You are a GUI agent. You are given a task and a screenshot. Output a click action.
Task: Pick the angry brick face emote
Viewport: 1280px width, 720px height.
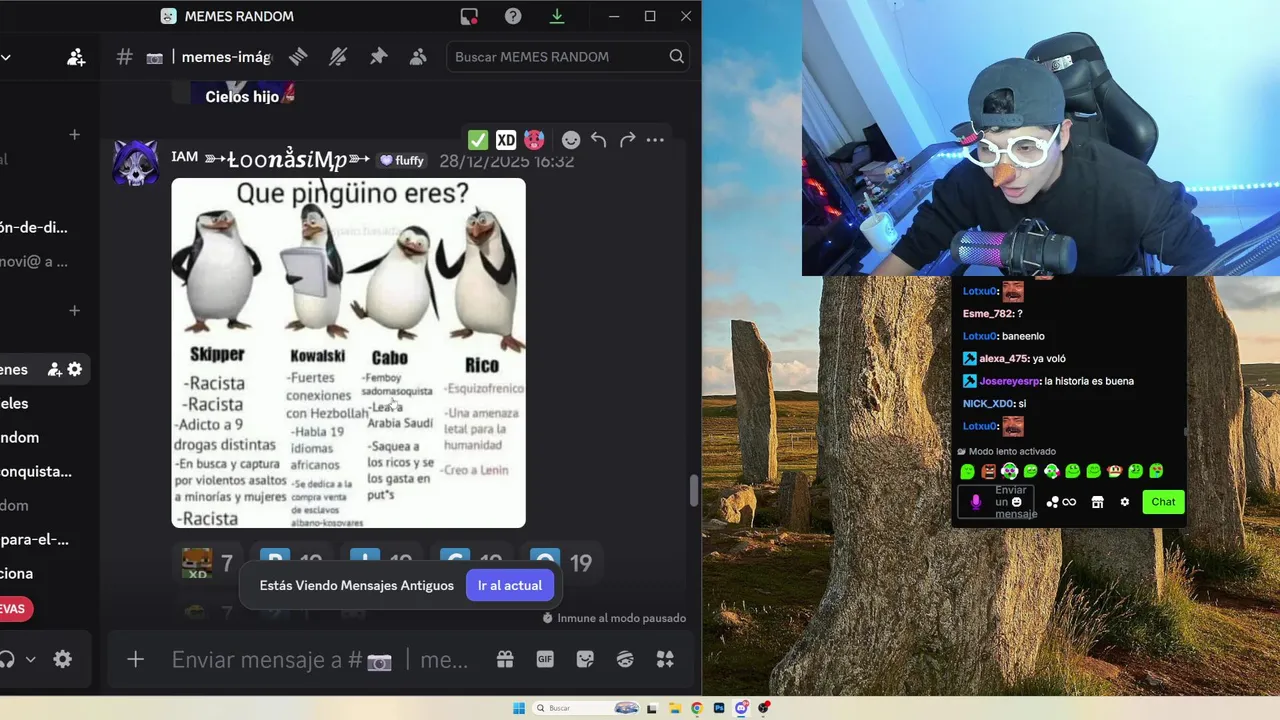click(x=988, y=471)
